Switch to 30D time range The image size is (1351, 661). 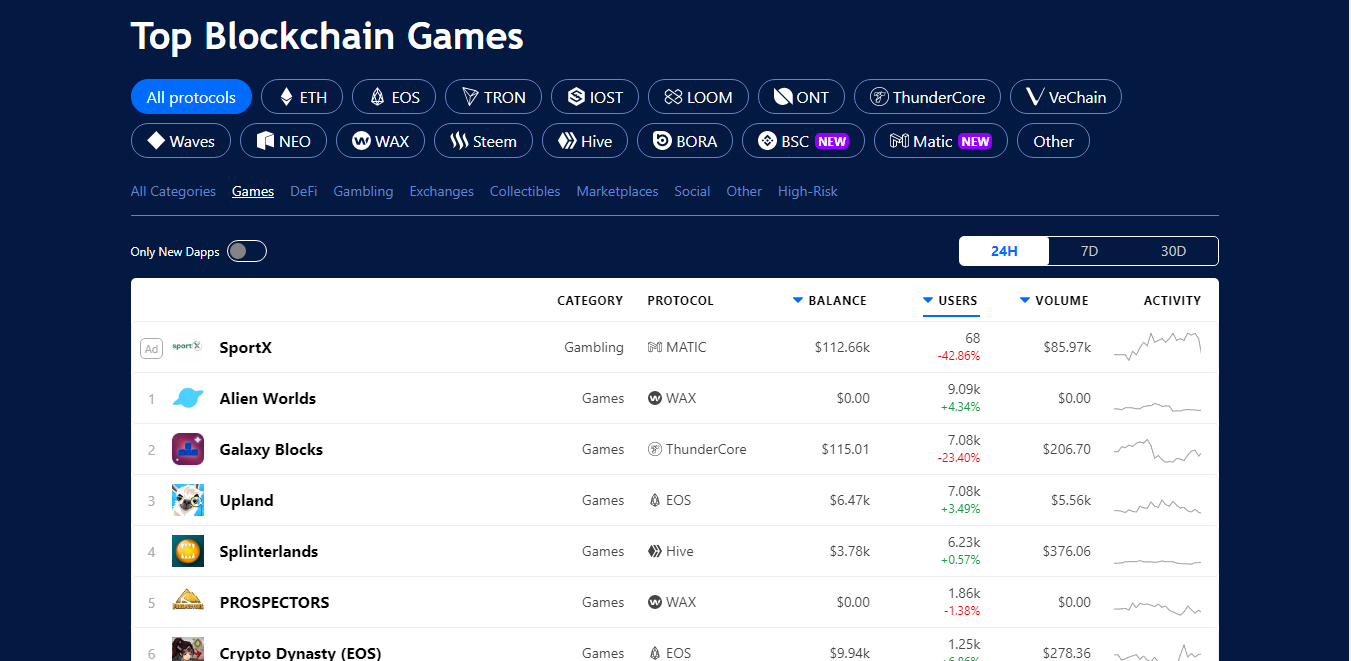[x=1173, y=251]
